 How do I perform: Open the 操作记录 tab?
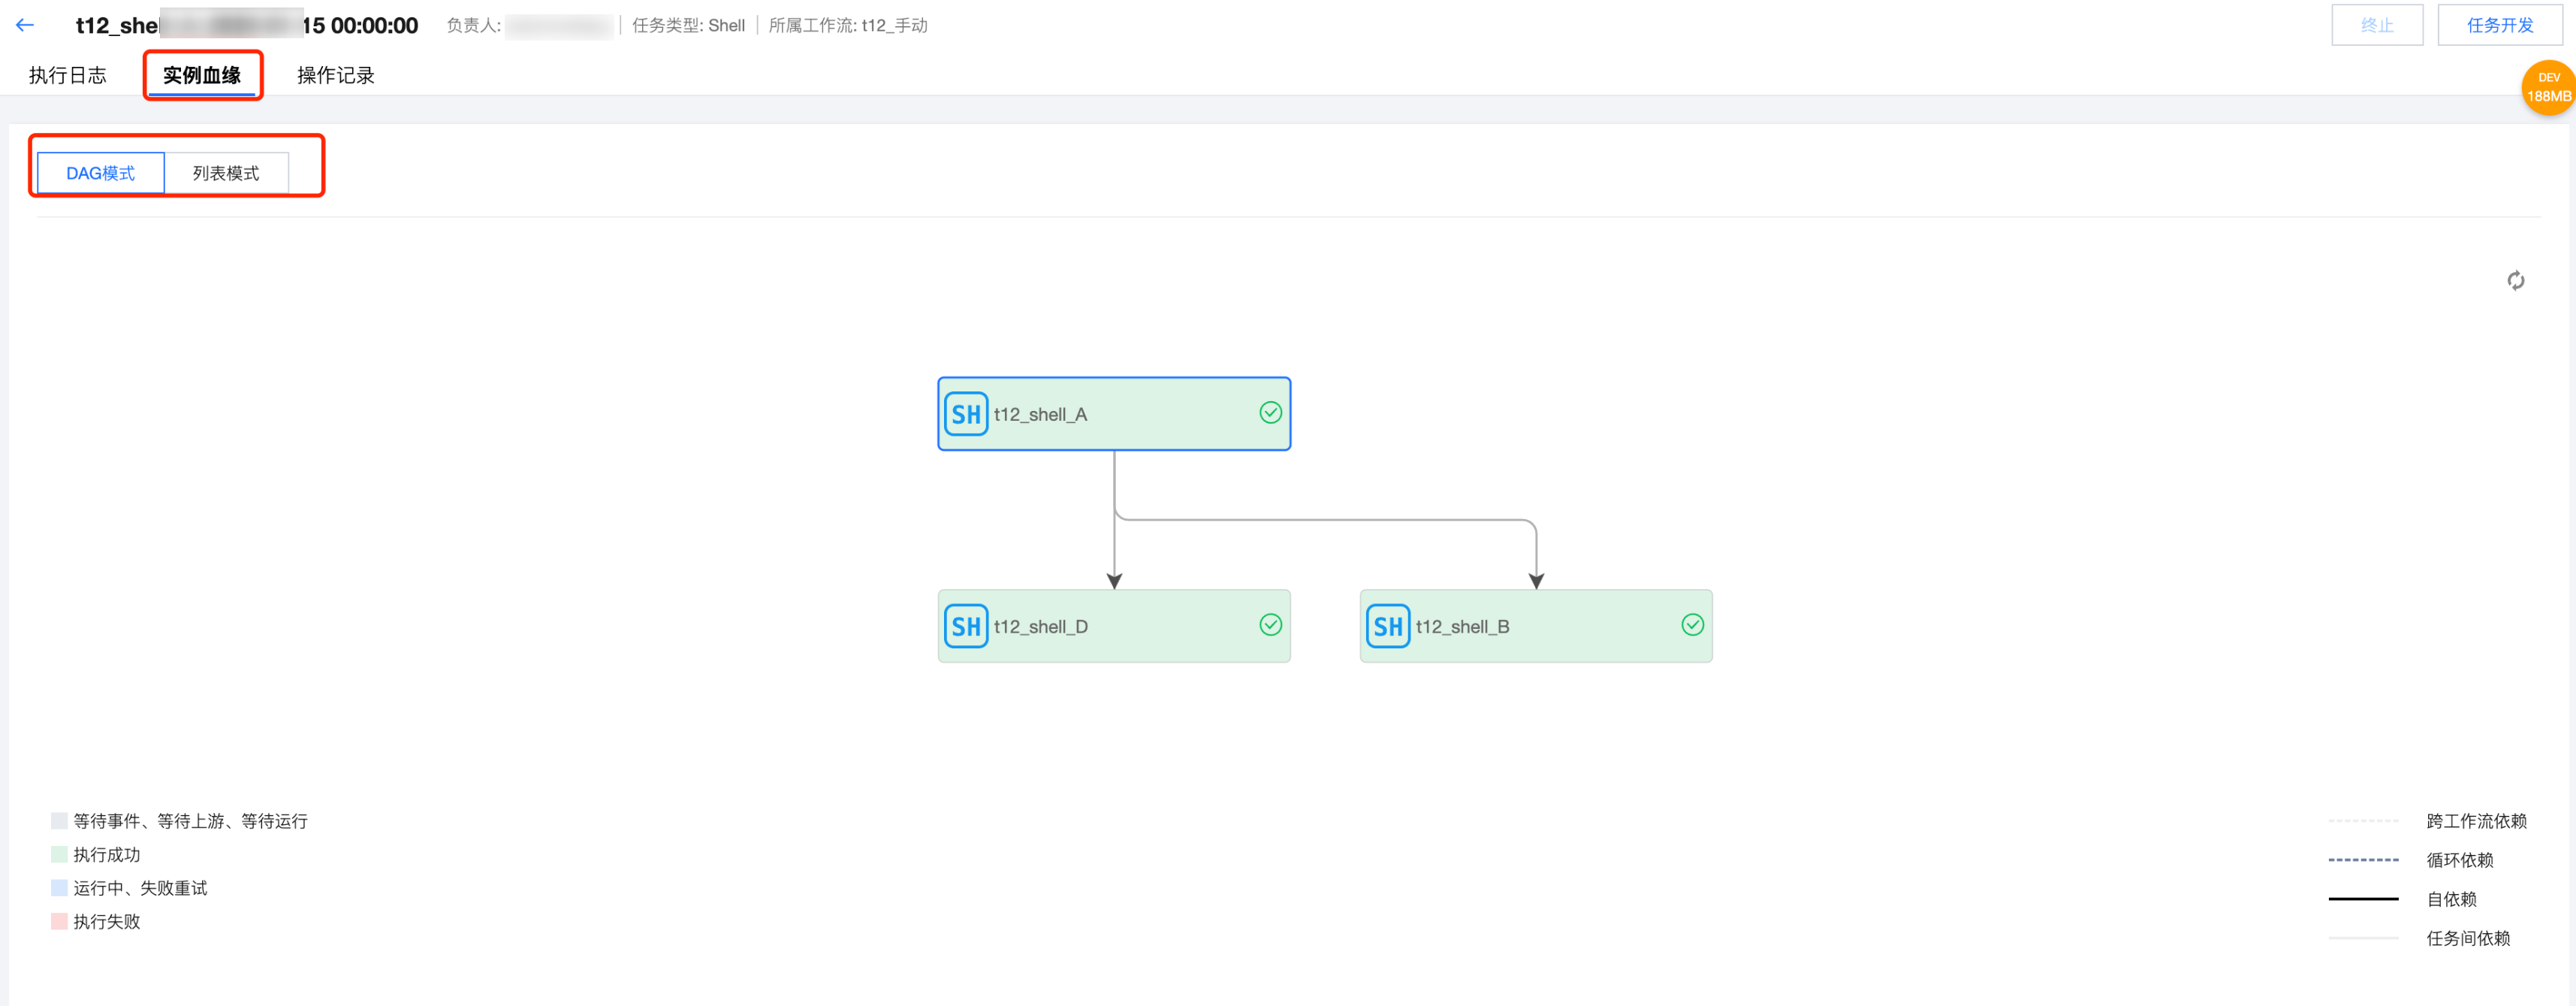coord(335,75)
